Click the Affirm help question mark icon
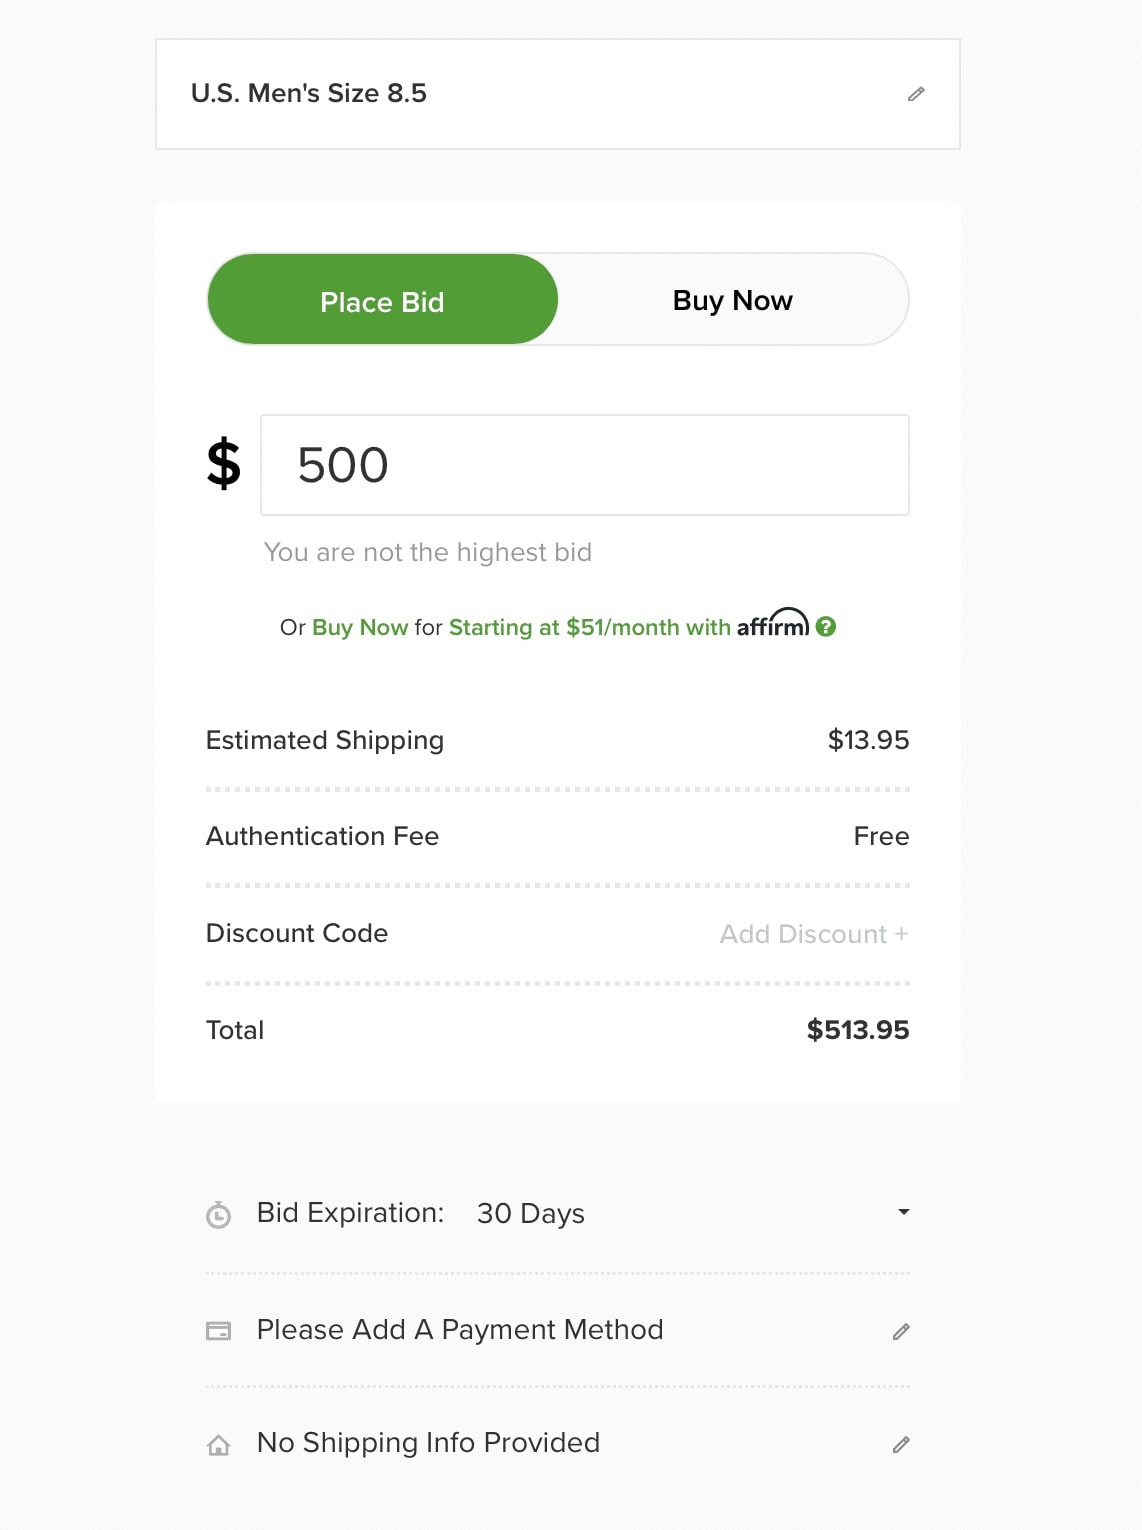 (x=826, y=627)
